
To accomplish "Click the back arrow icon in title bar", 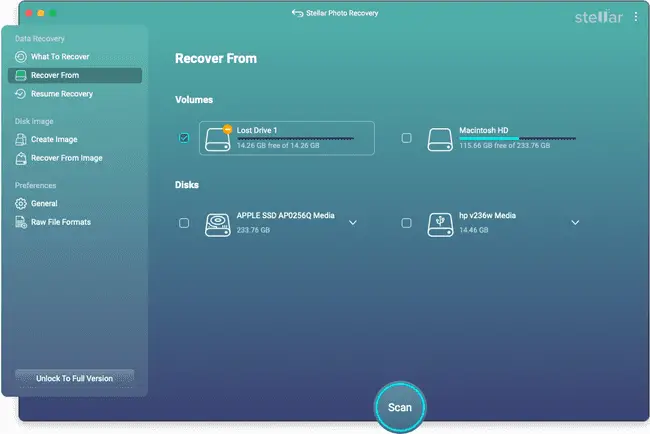I will (297, 13).
